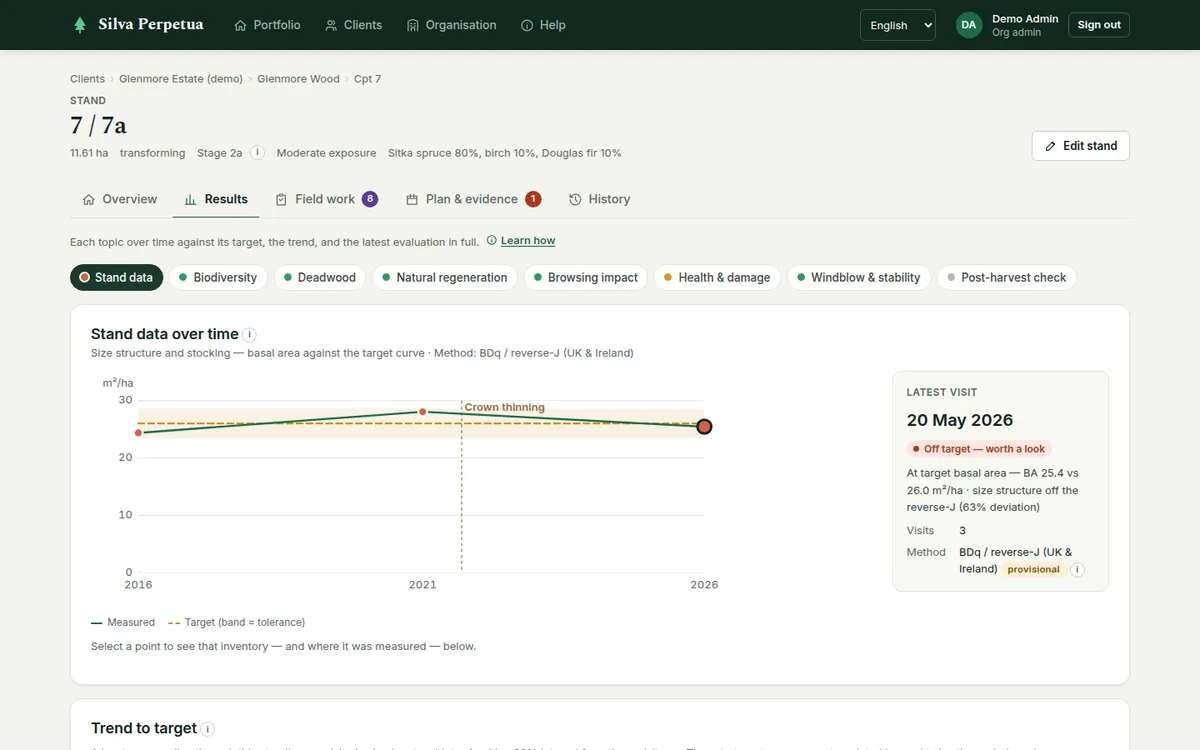Image resolution: width=1200 pixels, height=750 pixels.
Task: Click the 20 May 2026 visit date
Action: tap(960, 420)
